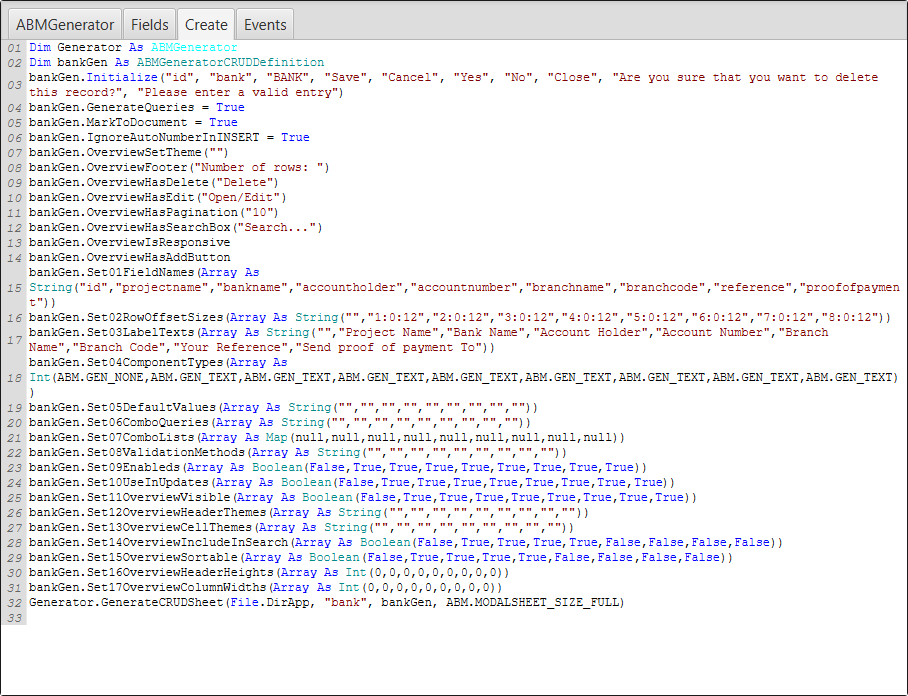Click the "Send proof of payment To" string
Viewport: 908px width, 696px height.
391,348
